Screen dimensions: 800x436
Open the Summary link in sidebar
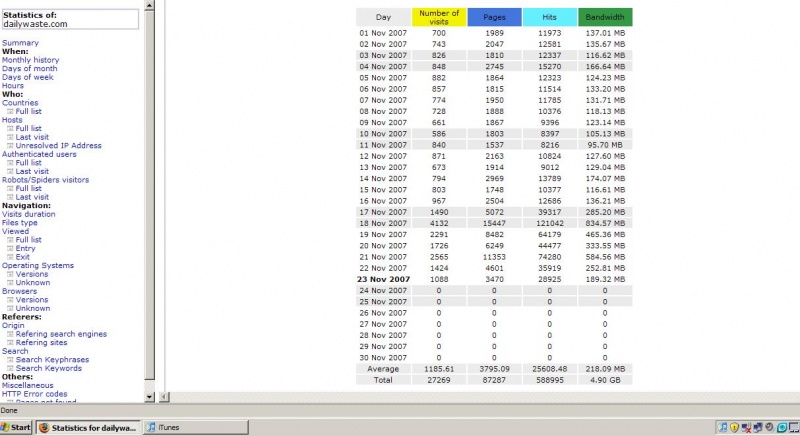click(20, 43)
